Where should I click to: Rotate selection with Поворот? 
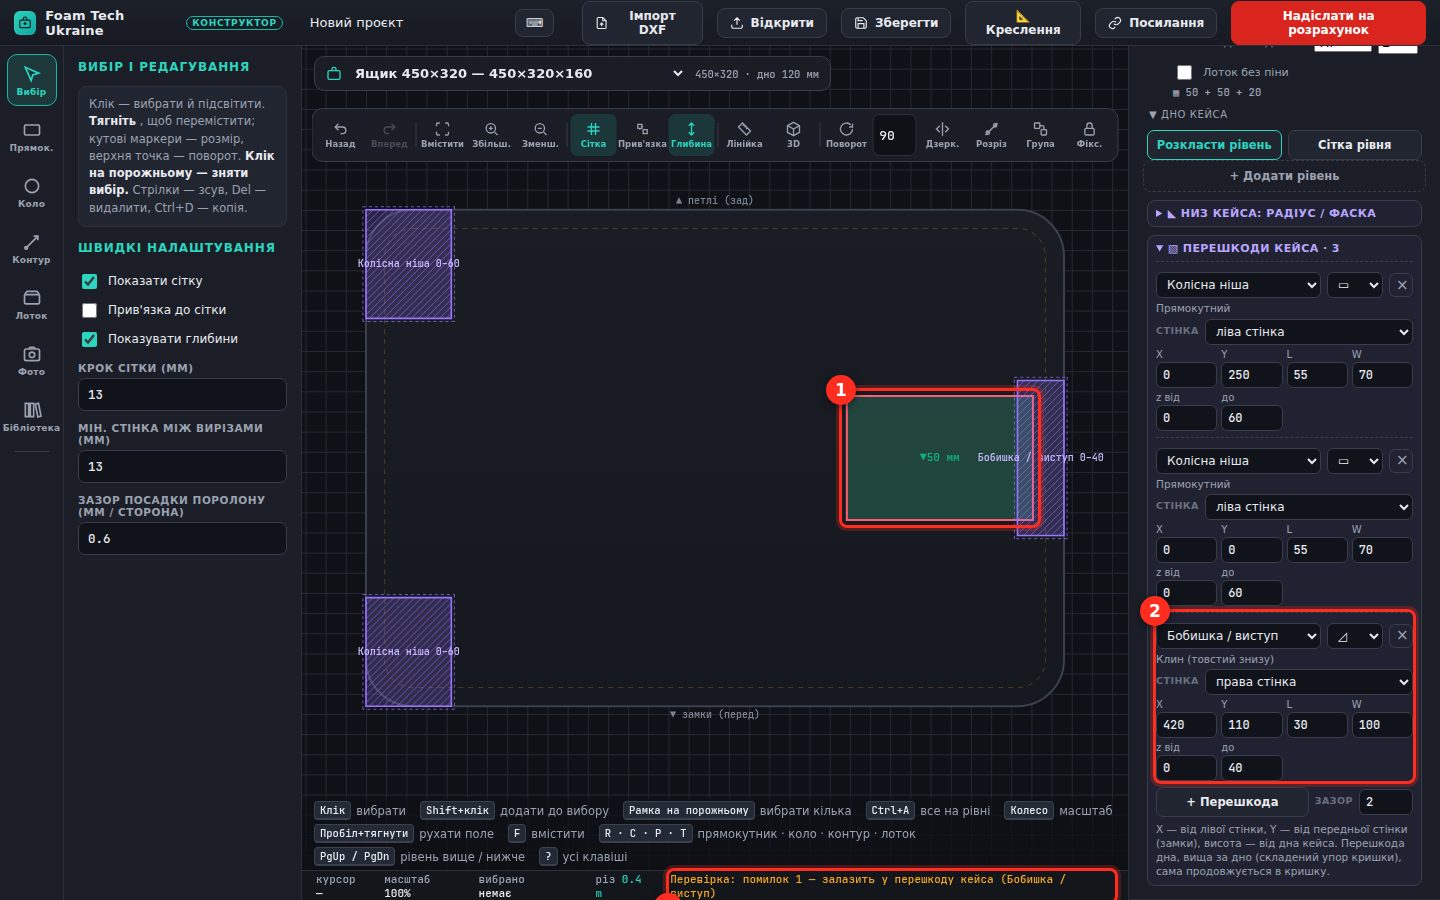[x=846, y=135]
